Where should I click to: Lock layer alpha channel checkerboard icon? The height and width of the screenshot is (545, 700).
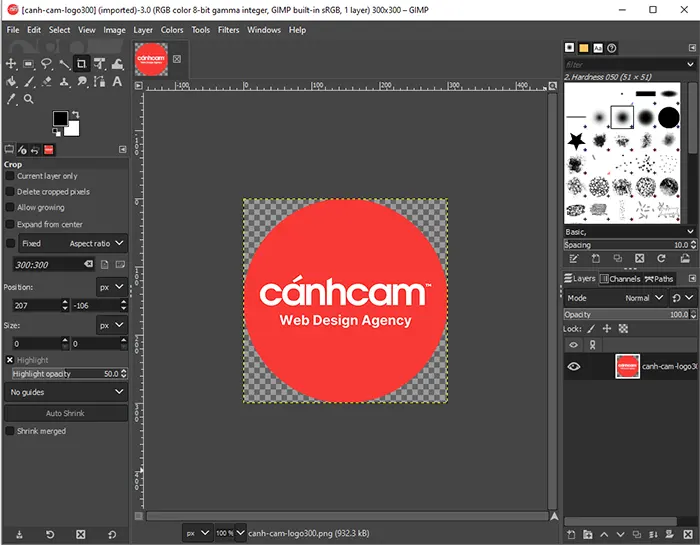[x=623, y=329]
